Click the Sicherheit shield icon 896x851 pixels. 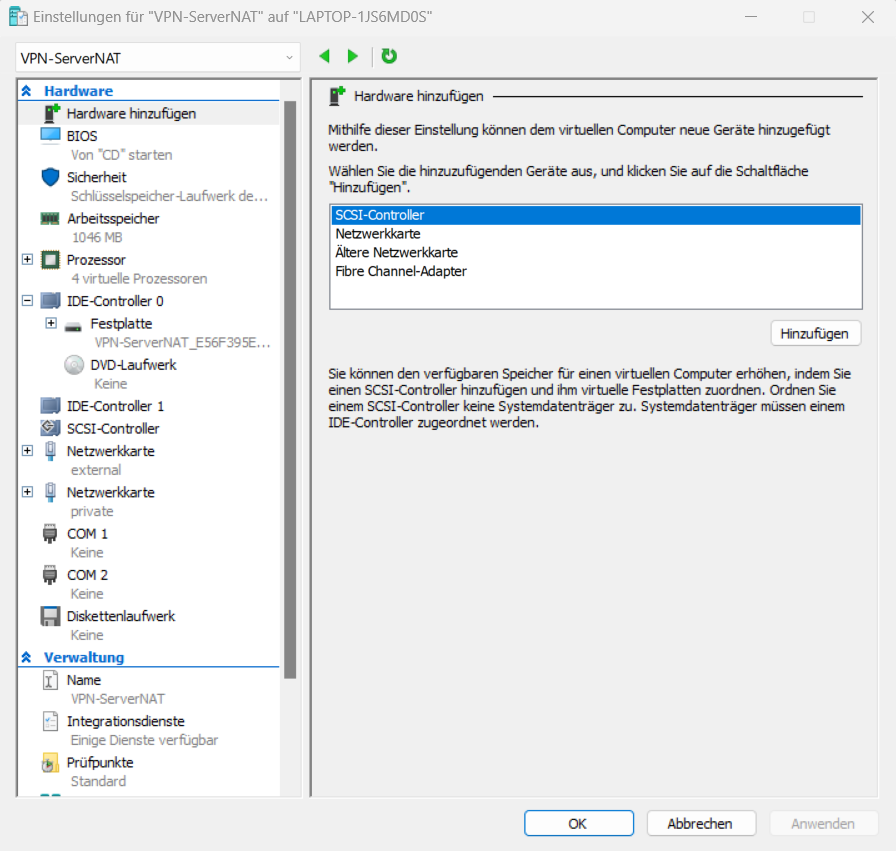(x=50, y=177)
